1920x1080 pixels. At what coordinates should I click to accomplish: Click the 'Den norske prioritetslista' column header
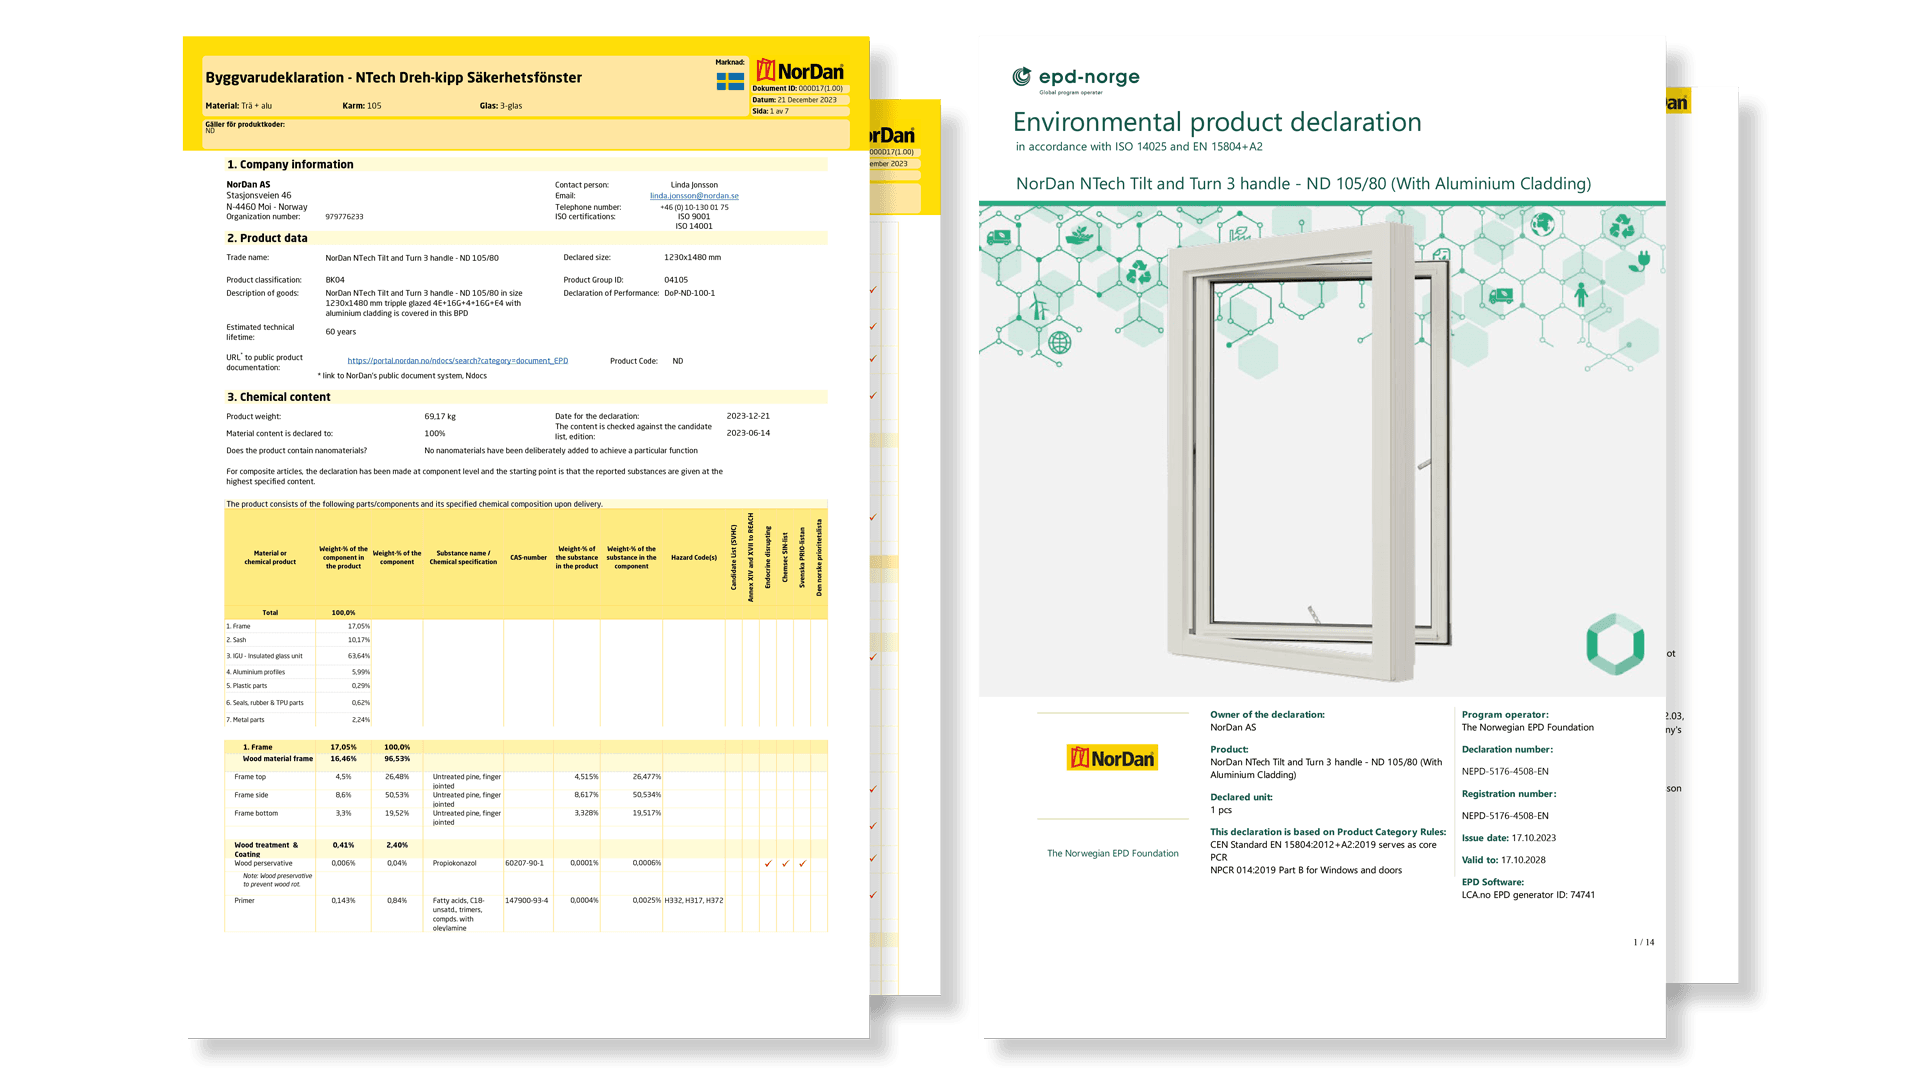[x=819, y=558]
